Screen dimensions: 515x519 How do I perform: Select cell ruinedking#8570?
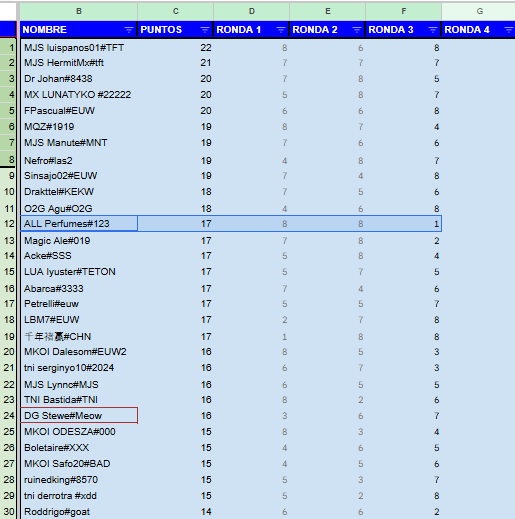coord(79,480)
